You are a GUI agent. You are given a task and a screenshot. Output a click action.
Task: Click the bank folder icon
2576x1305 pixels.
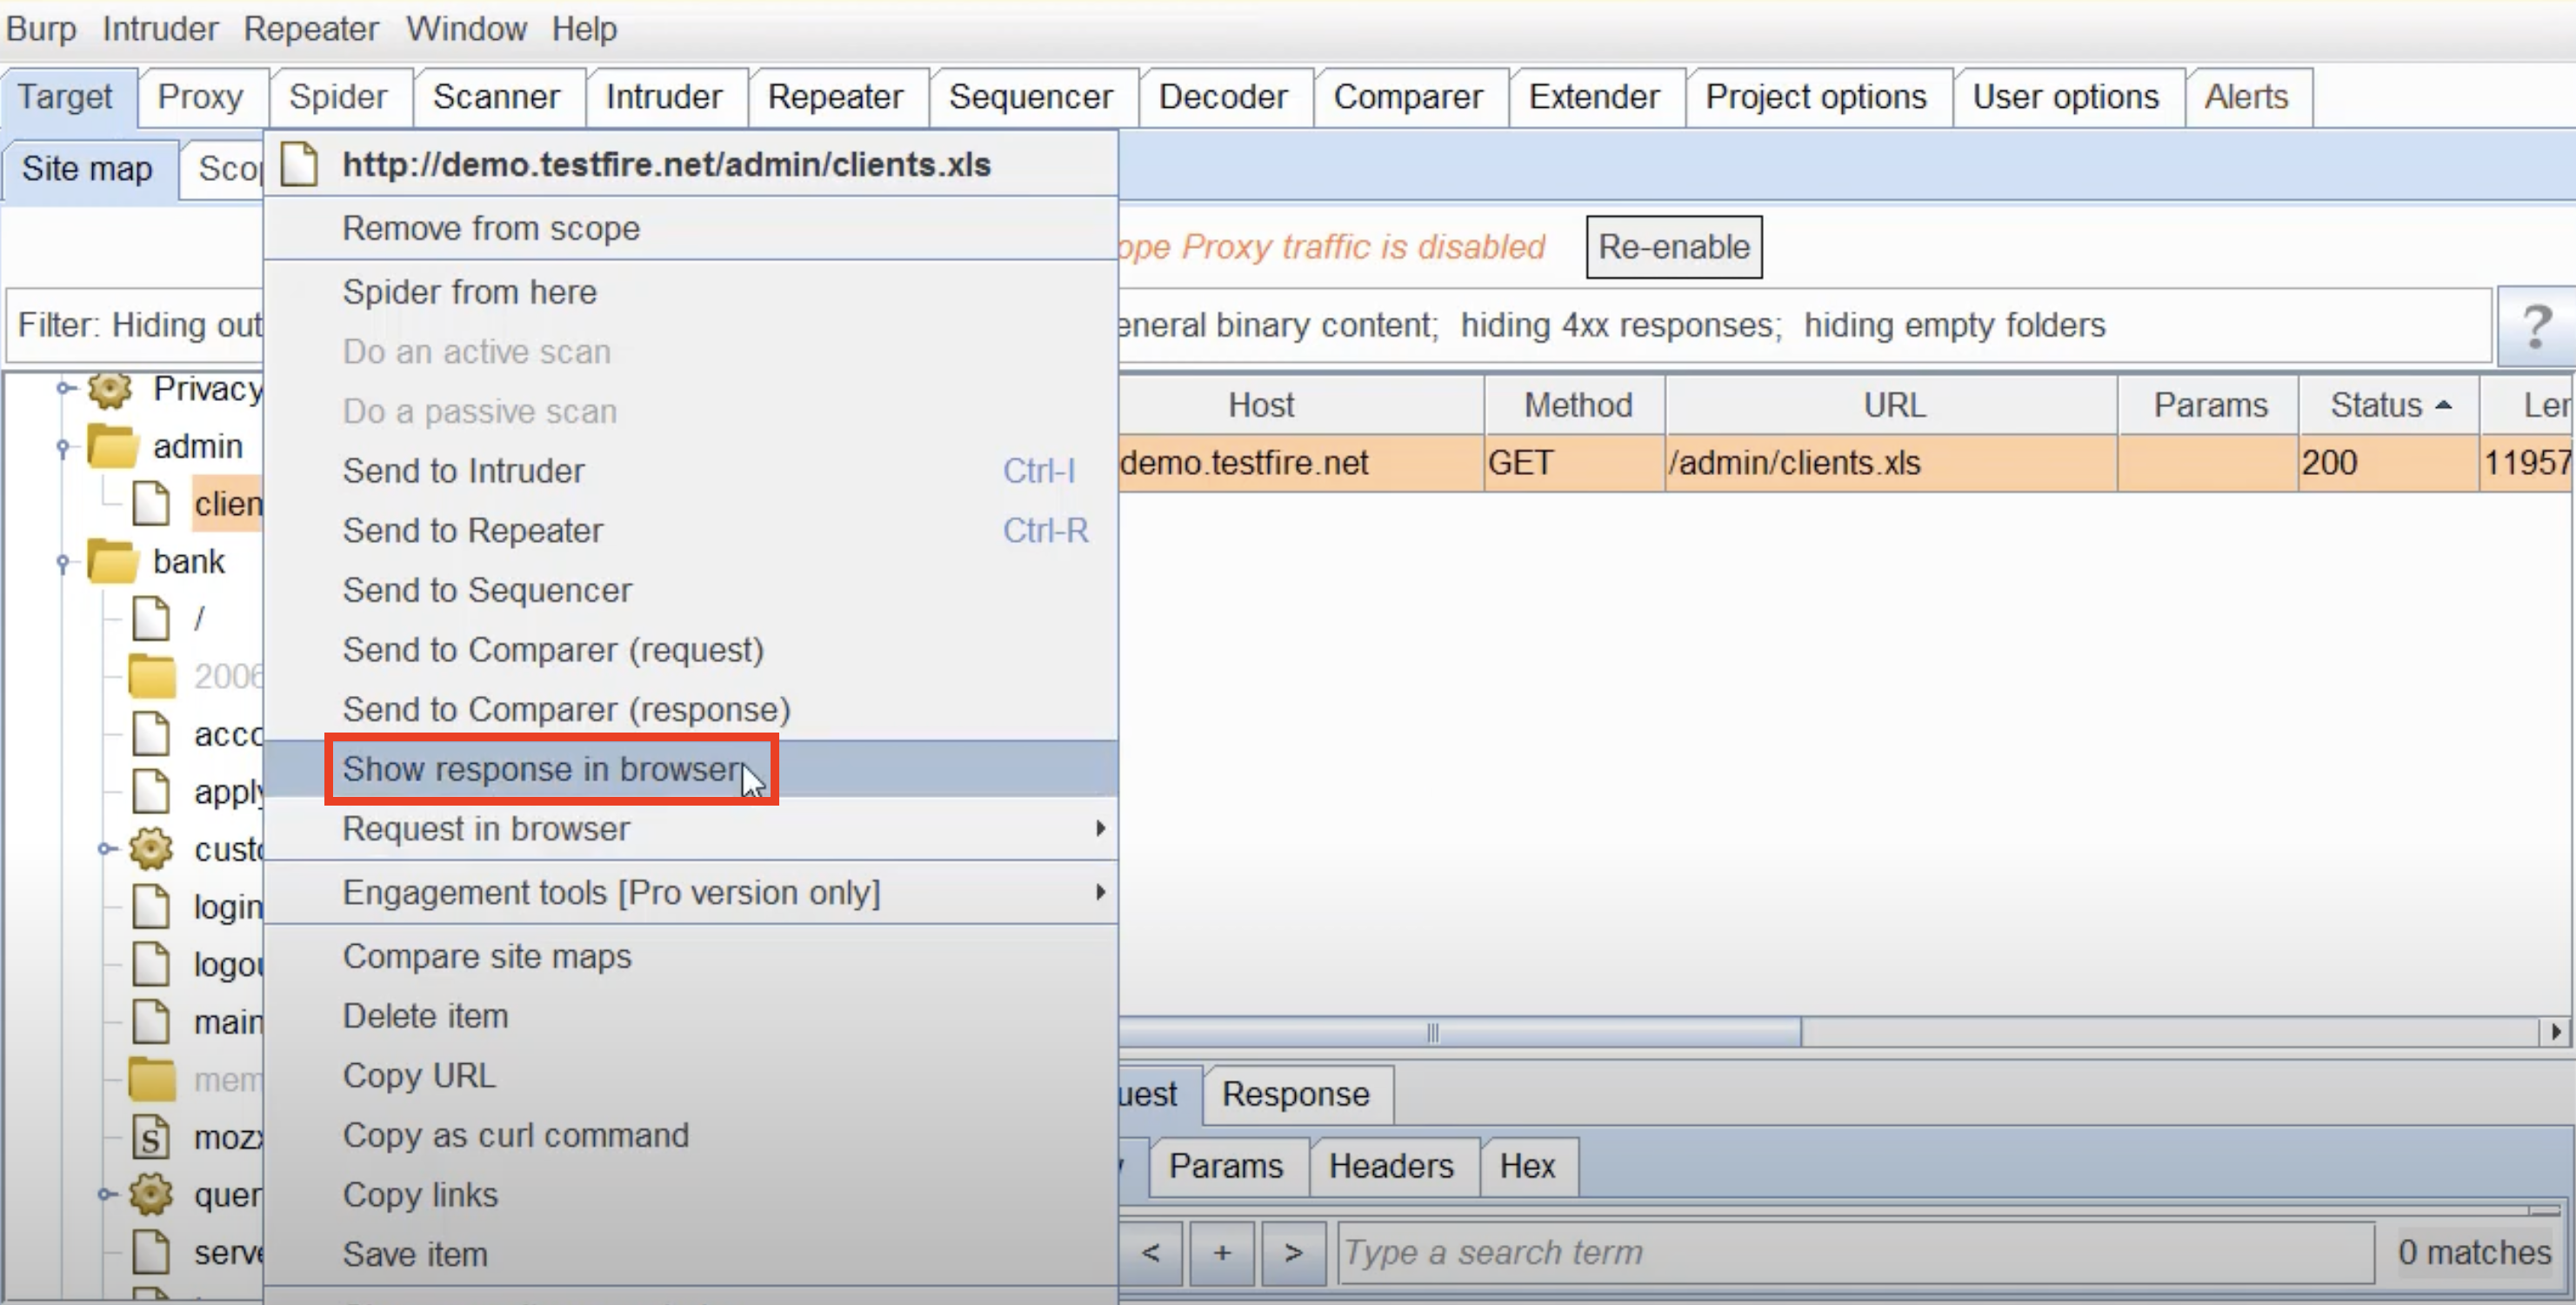(x=112, y=562)
